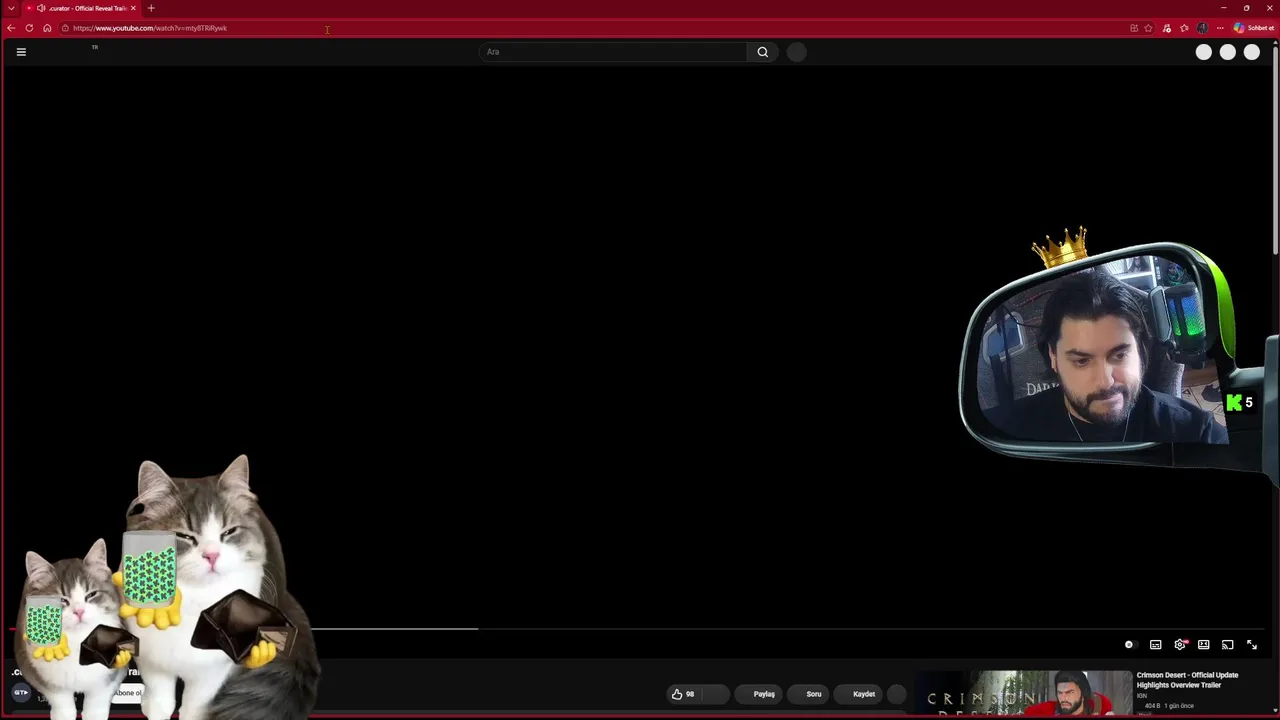Open the music extension icon in toolbar
Viewport: 1280px width, 720px height.
point(1166,28)
